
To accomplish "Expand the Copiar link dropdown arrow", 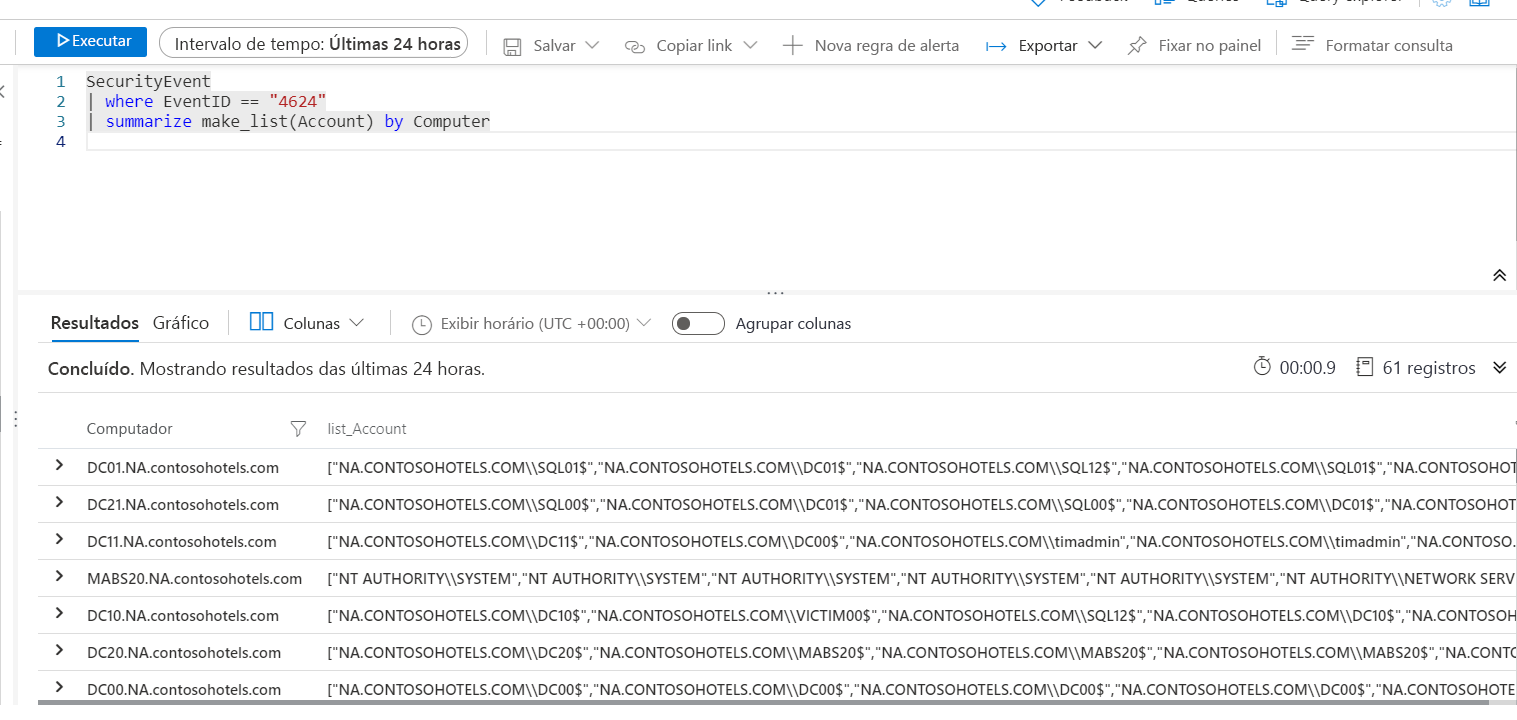I will click(750, 45).
